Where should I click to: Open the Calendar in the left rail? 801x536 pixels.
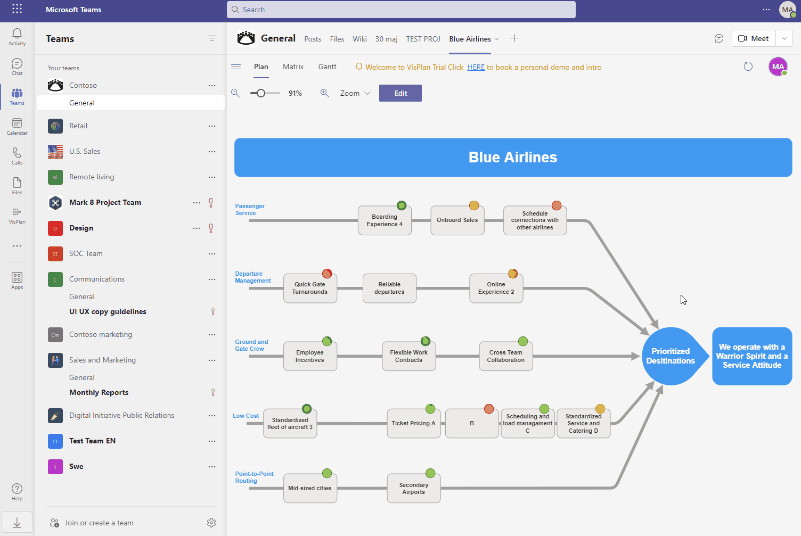(17, 126)
